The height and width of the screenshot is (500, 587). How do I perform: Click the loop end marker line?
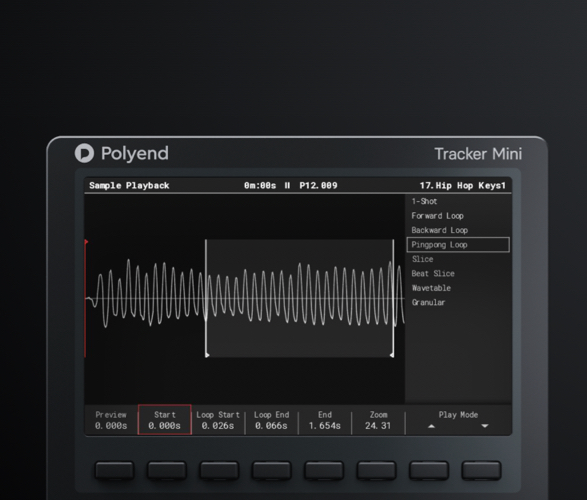coord(393,299)
